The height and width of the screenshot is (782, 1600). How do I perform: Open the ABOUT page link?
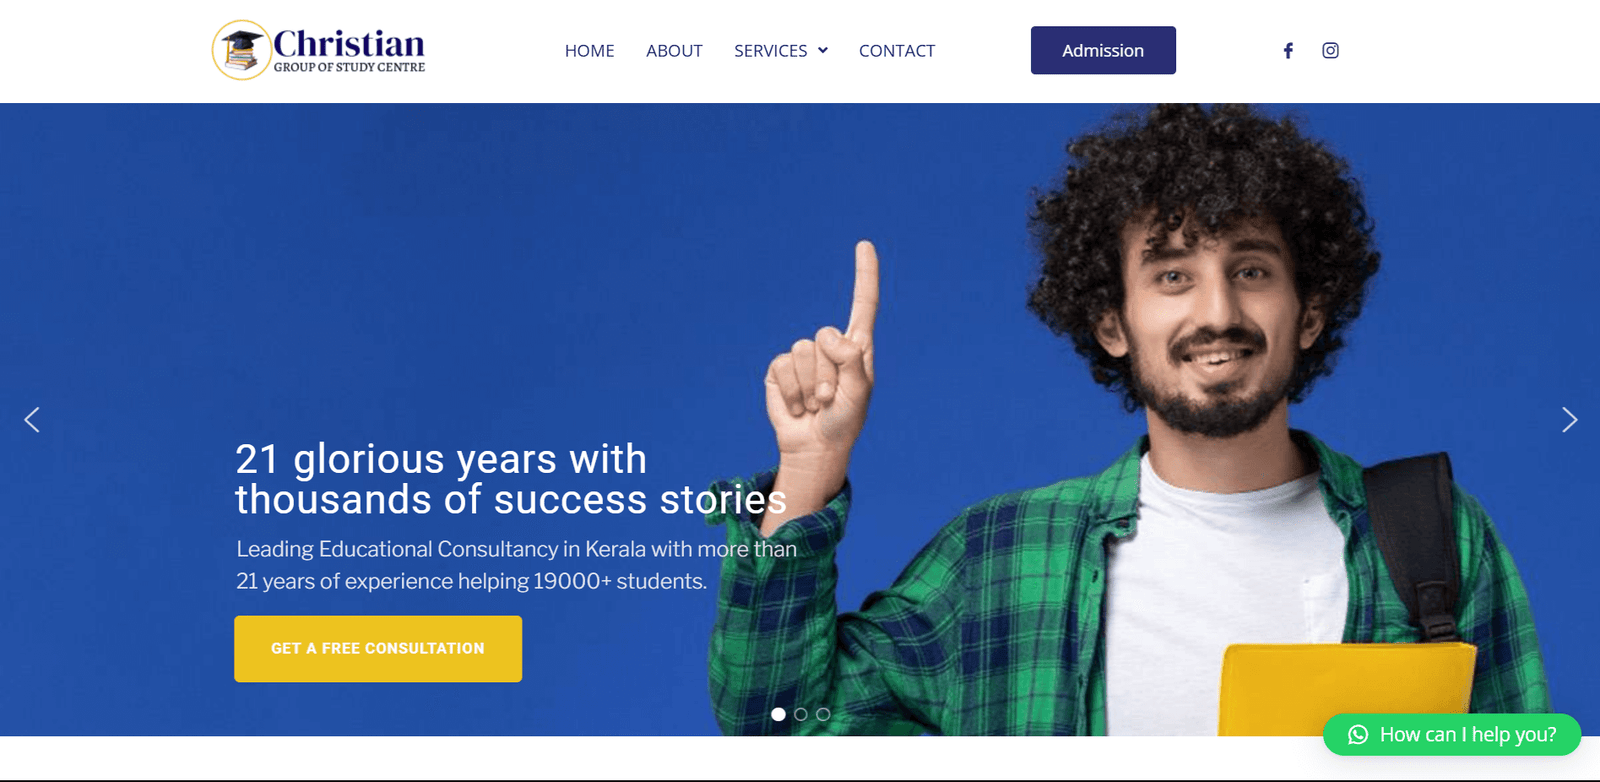coord(674,51)
